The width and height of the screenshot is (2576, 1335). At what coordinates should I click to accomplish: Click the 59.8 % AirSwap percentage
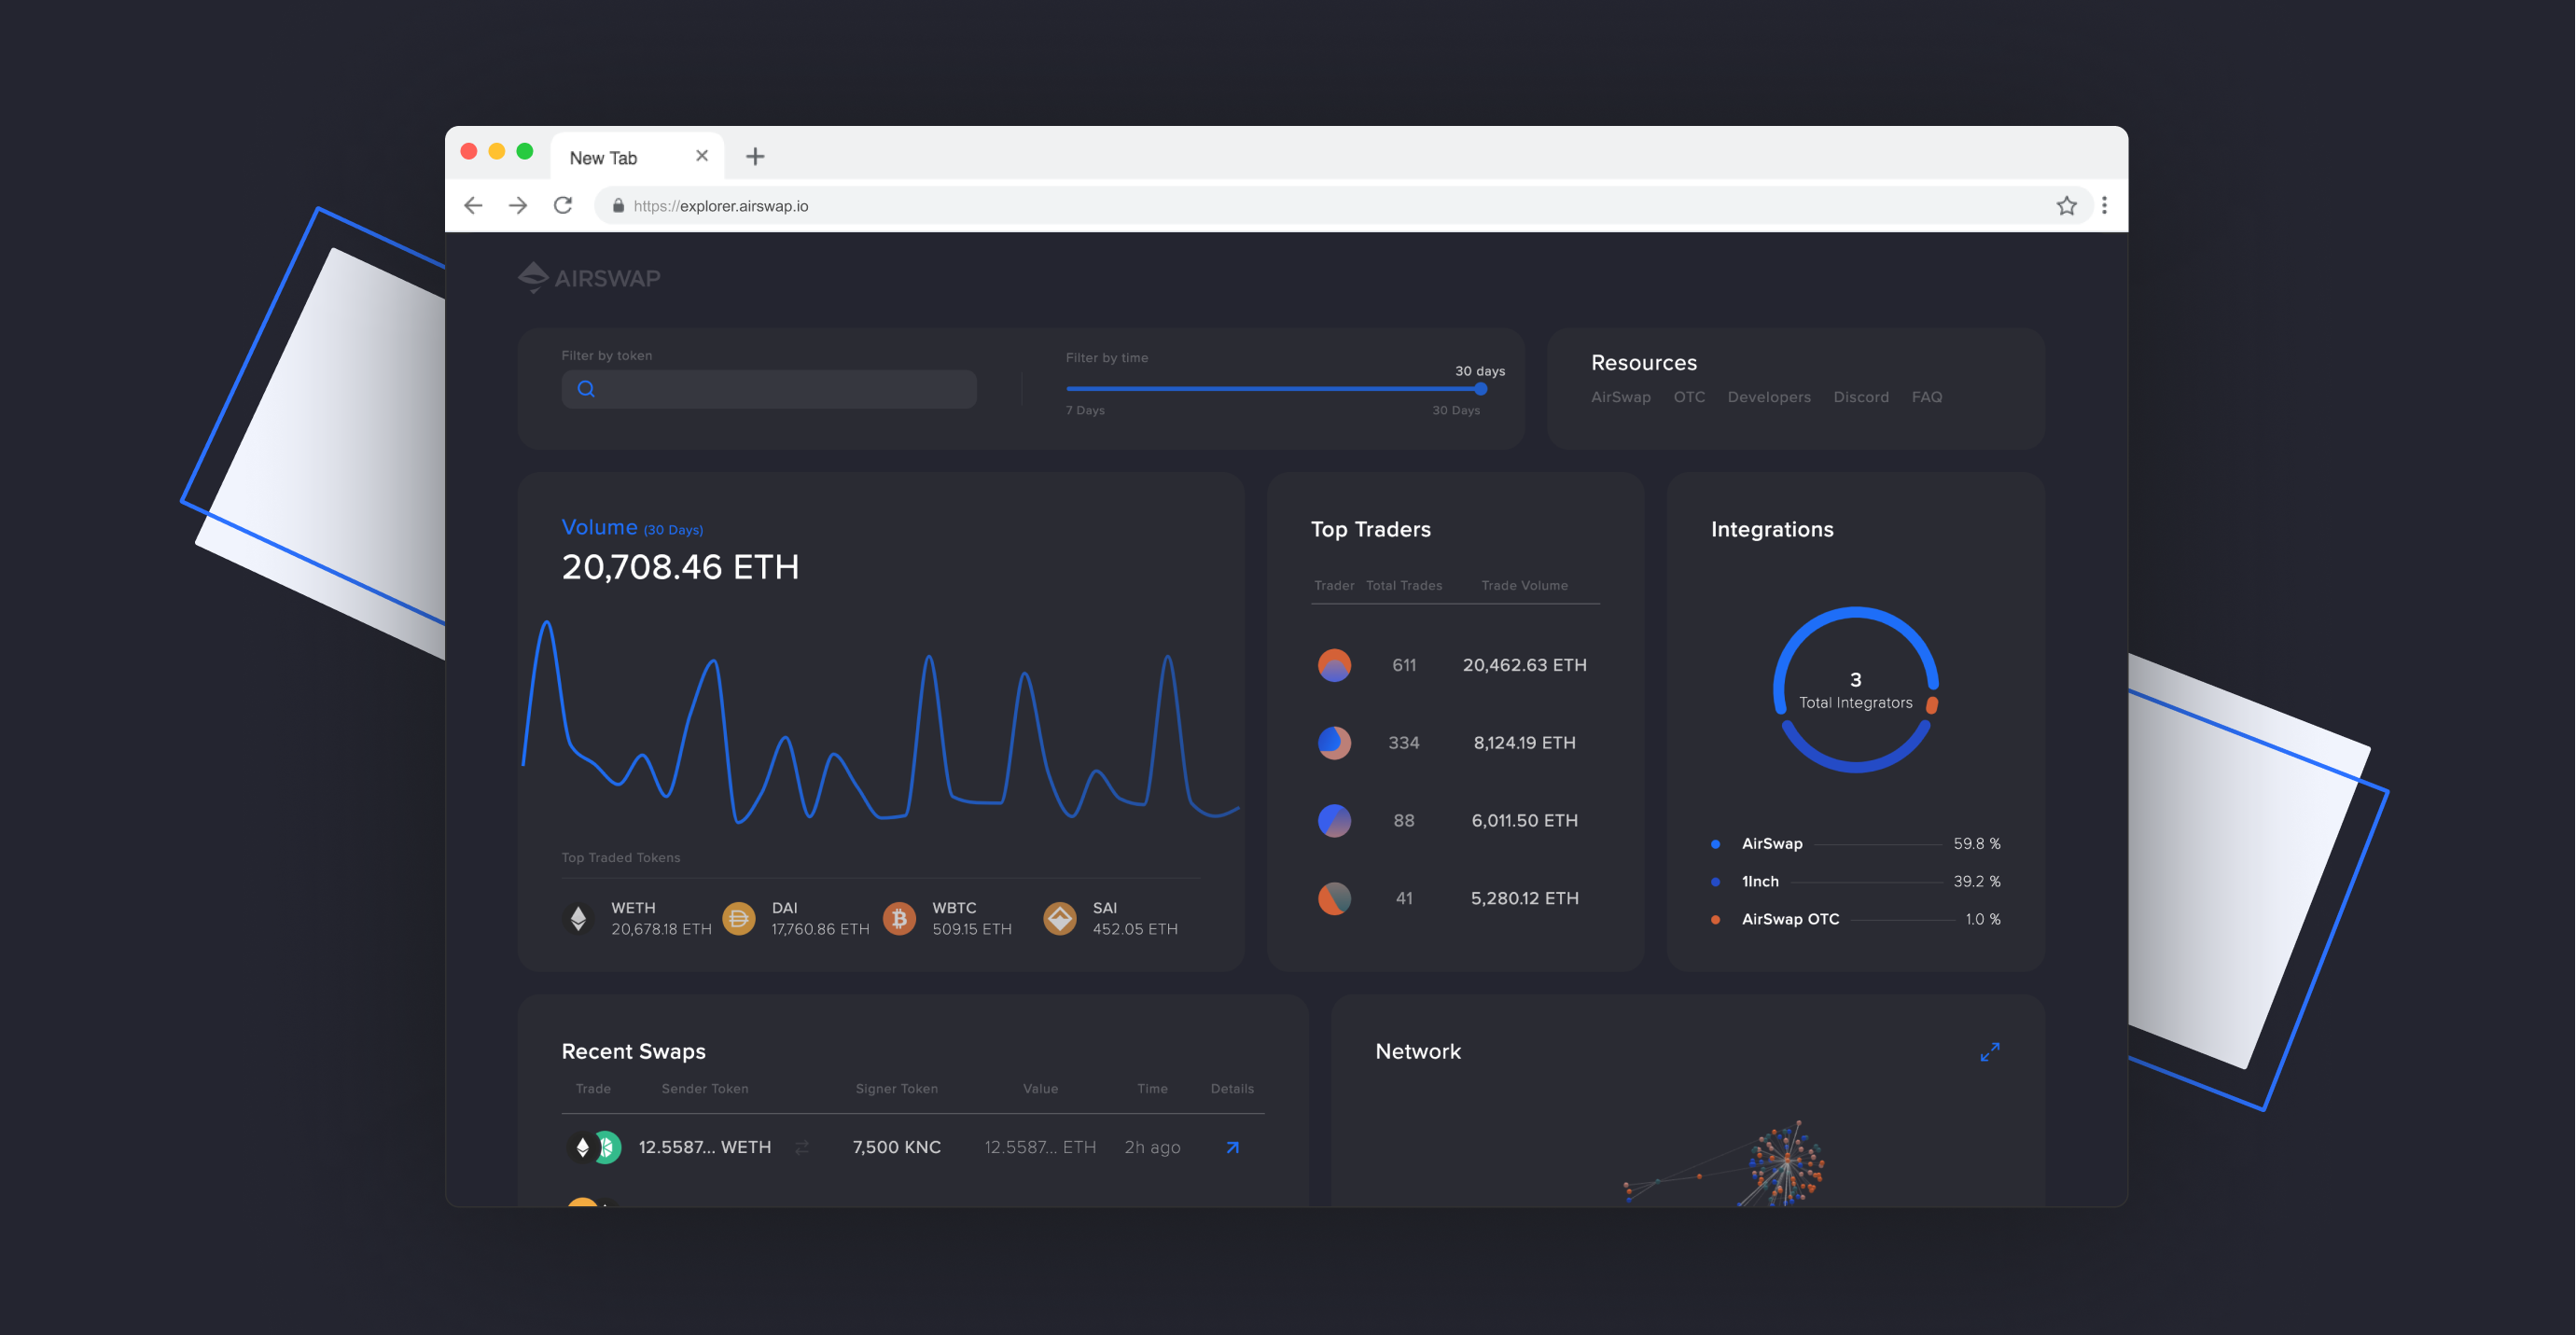pos(1977,844)
